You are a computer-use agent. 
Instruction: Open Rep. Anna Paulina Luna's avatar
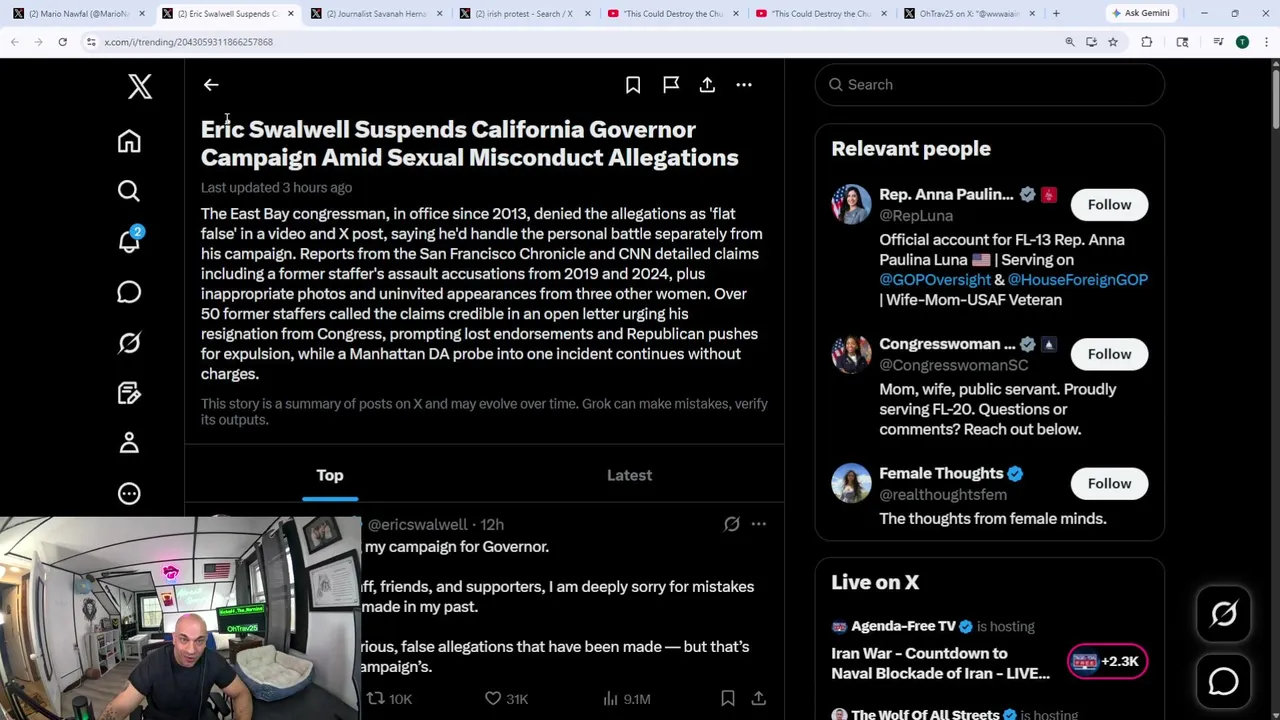point(851,204)
